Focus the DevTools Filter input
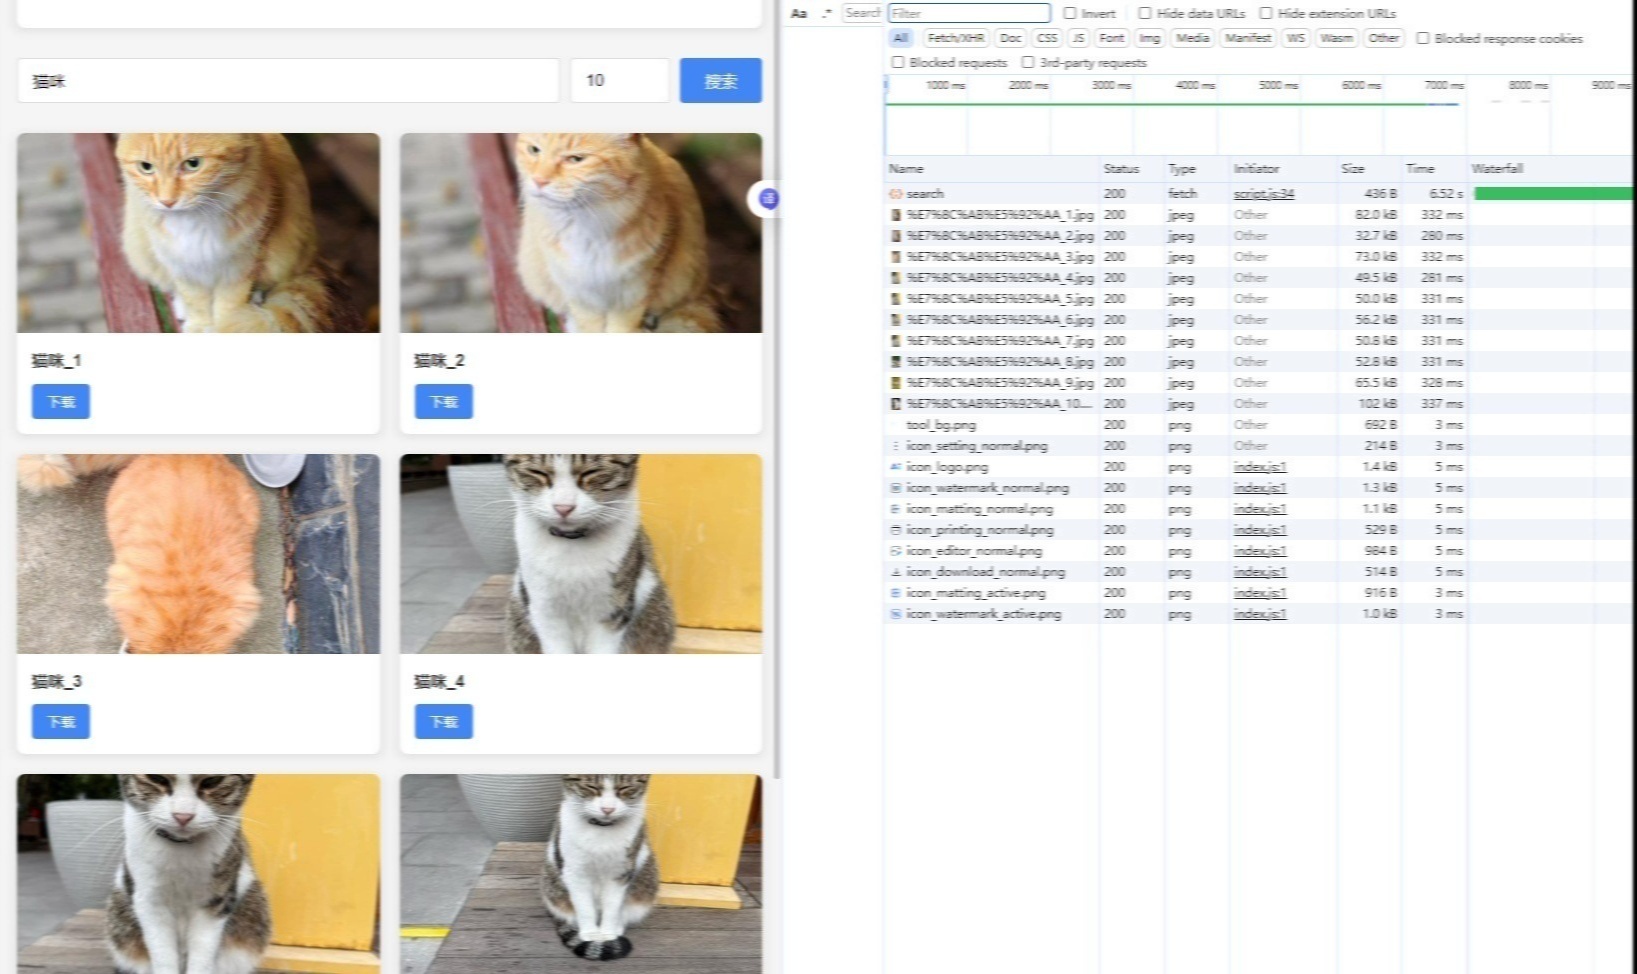Image resolution: width=1637 pixels, height=974 pixels. (969, 13)
